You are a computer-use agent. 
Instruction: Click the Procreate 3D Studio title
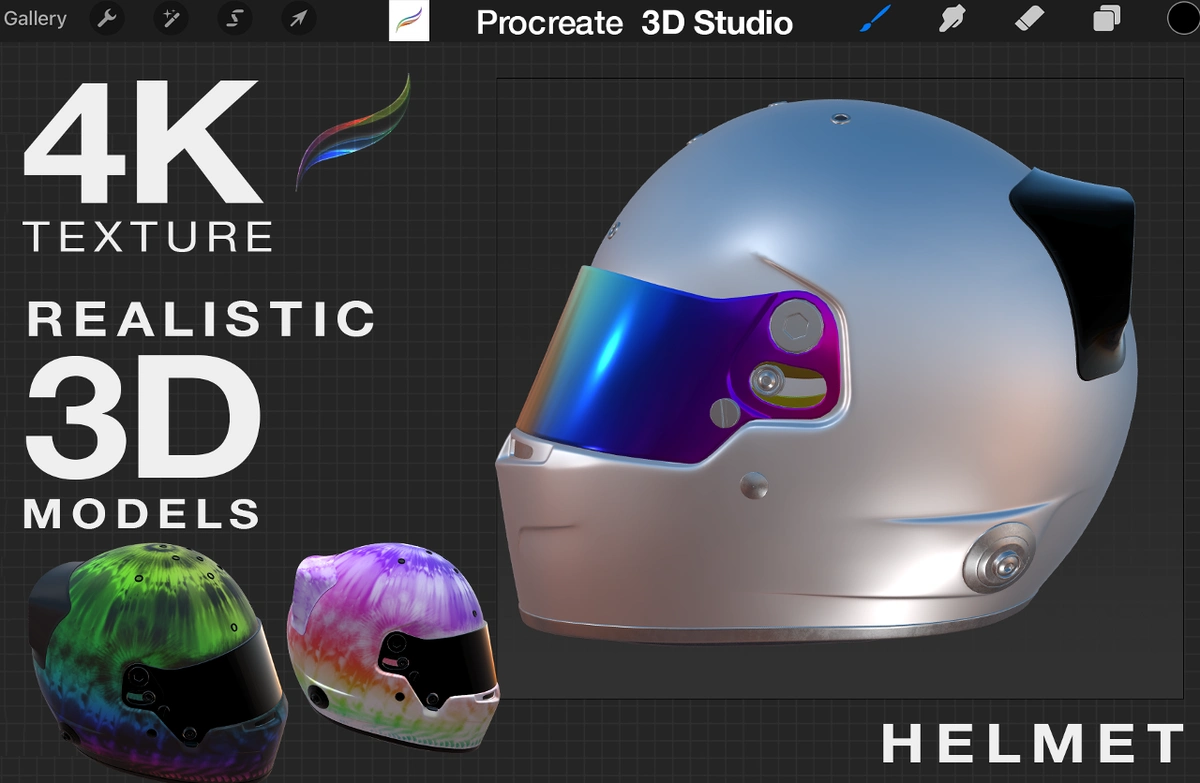[634, 22]
